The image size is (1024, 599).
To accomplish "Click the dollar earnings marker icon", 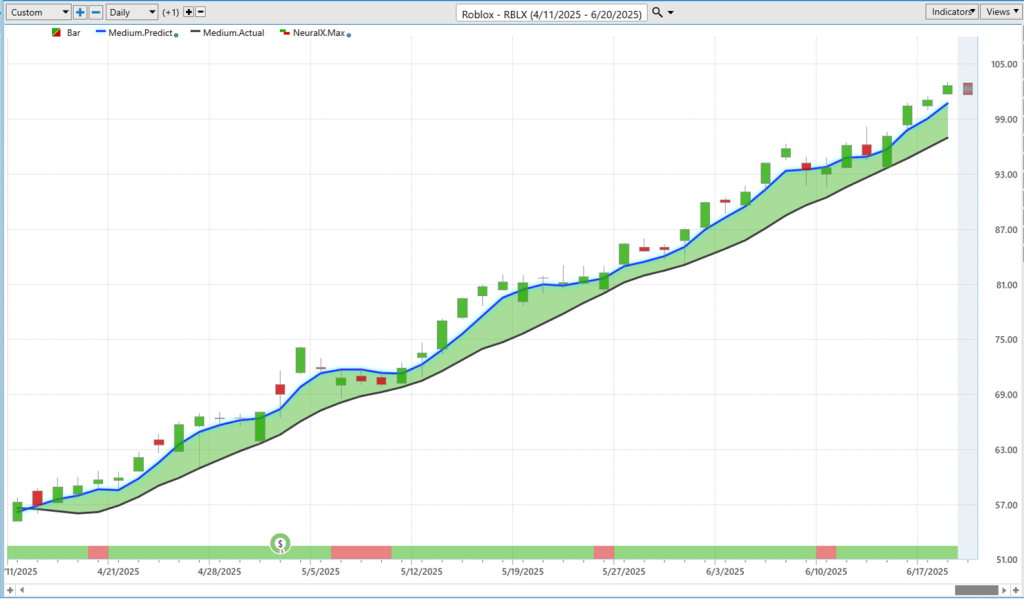I will coord(281,544).
